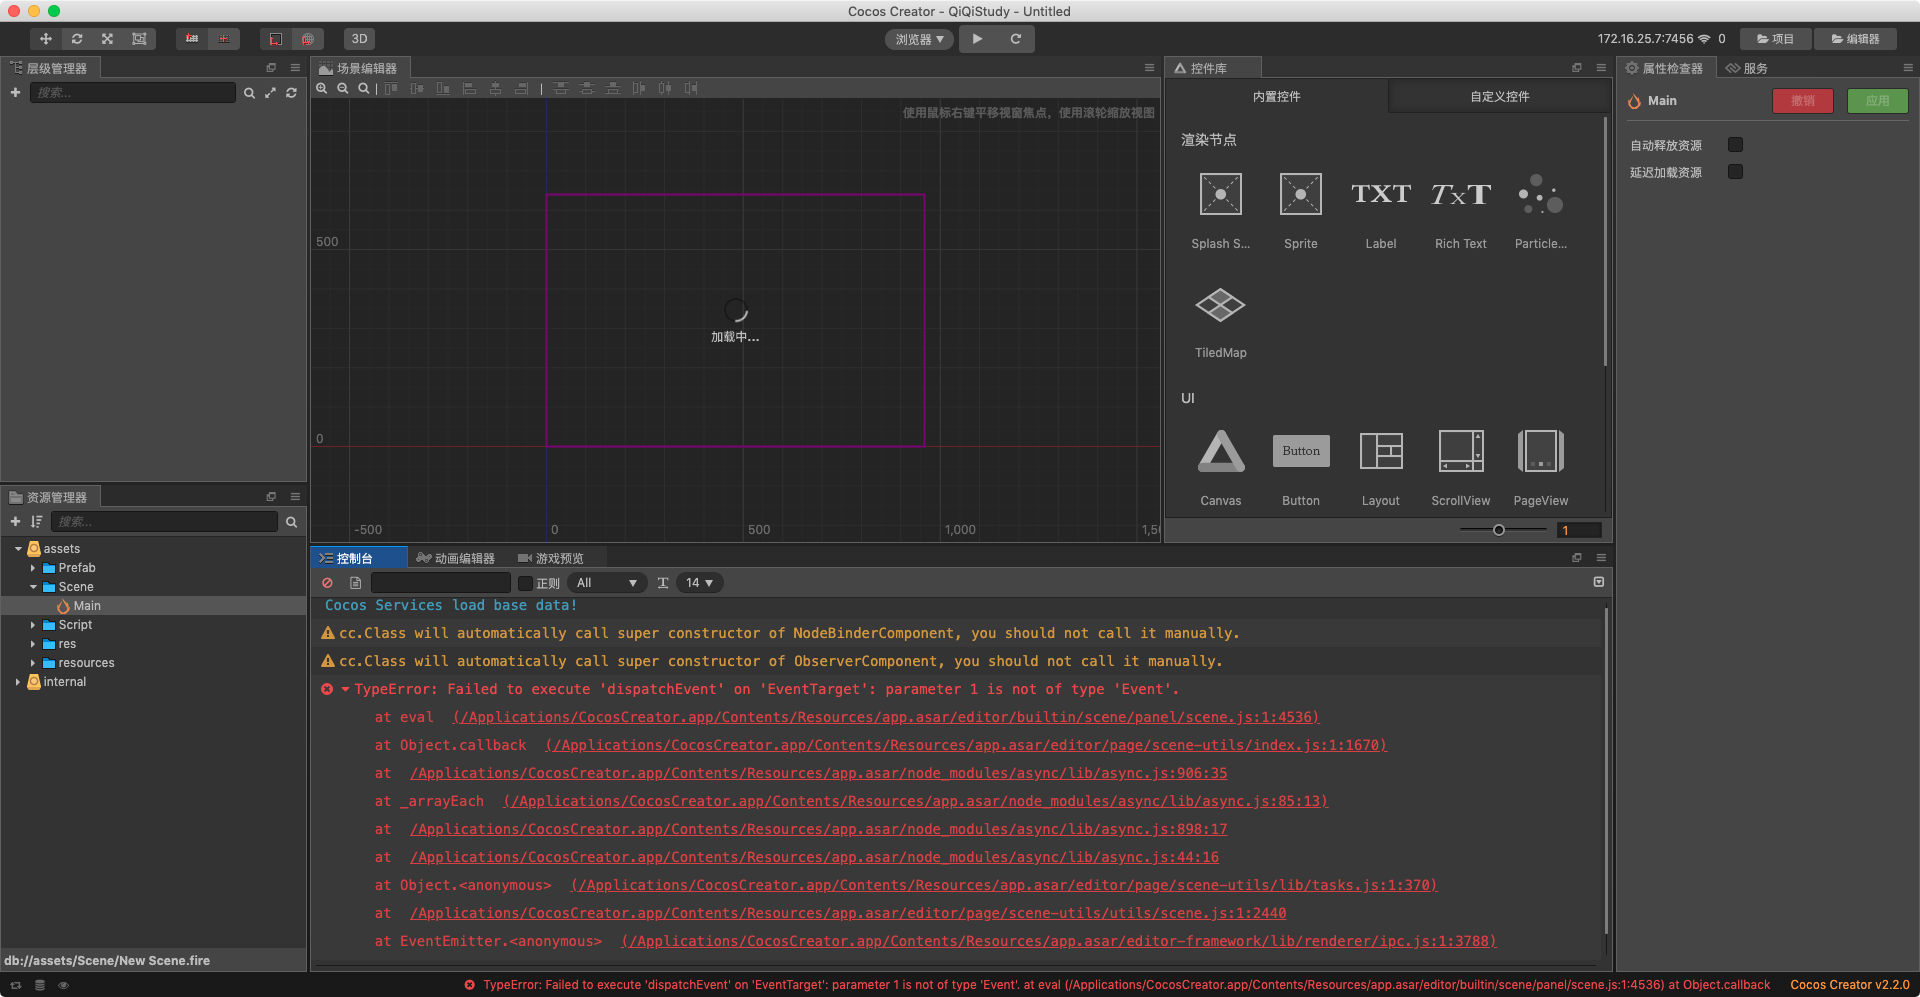
Task: Enable the auto release assets checkbox
Action: click(1735, 145)
